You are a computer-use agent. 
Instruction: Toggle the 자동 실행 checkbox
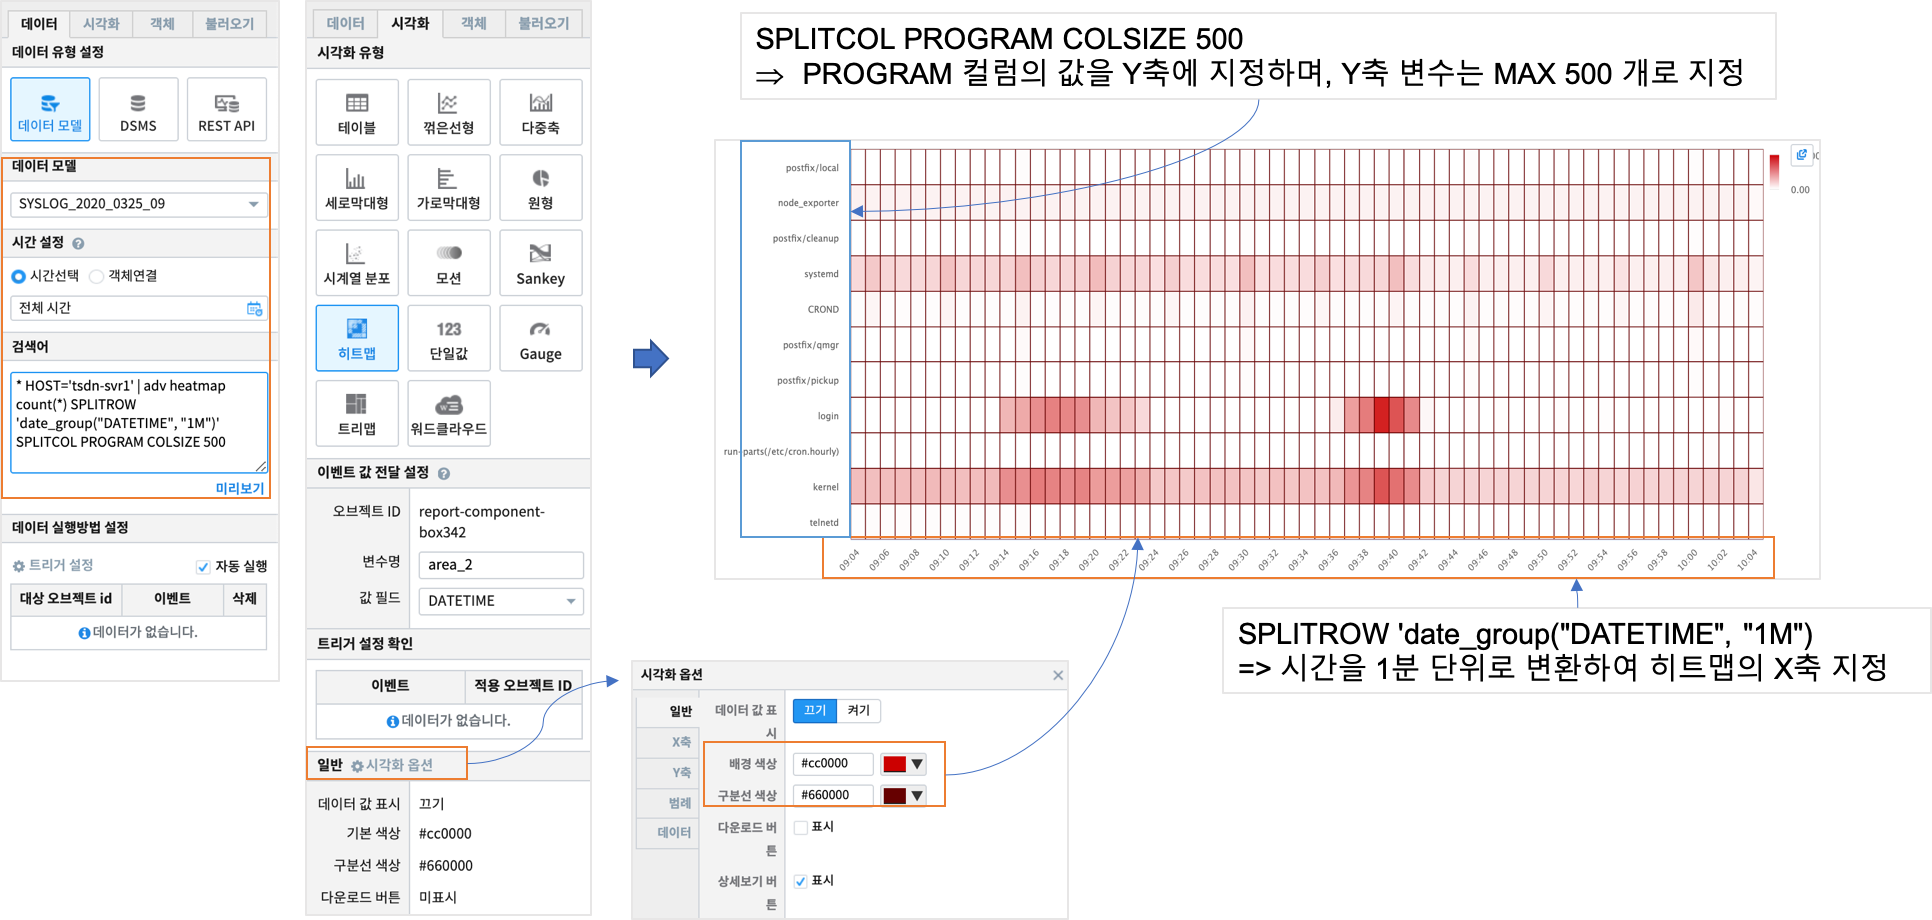203,567
